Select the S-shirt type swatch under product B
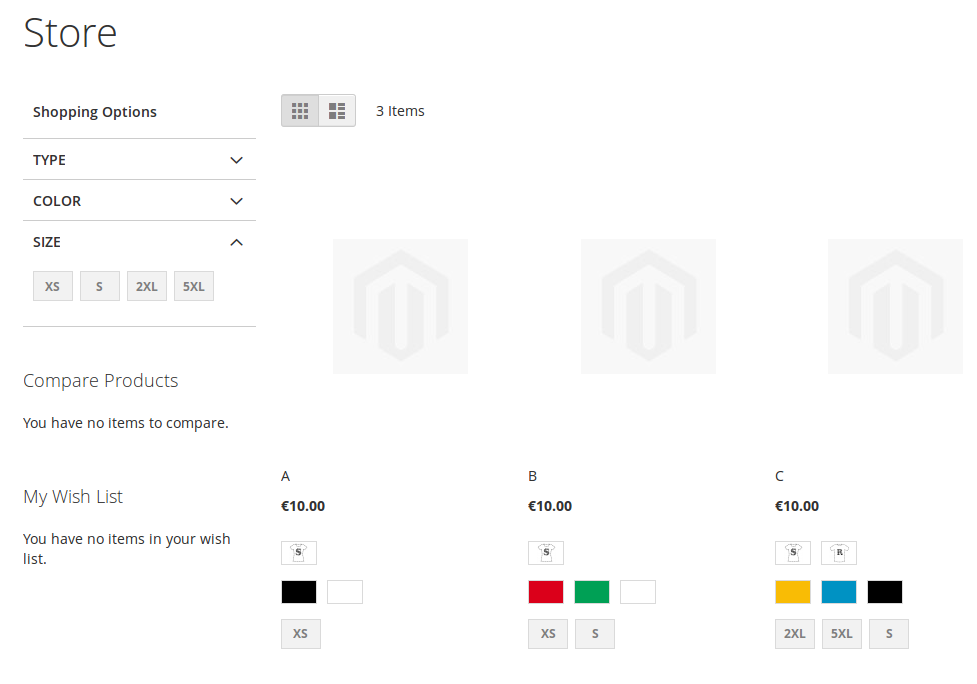977x684 pixels. [x=546, y=552]
